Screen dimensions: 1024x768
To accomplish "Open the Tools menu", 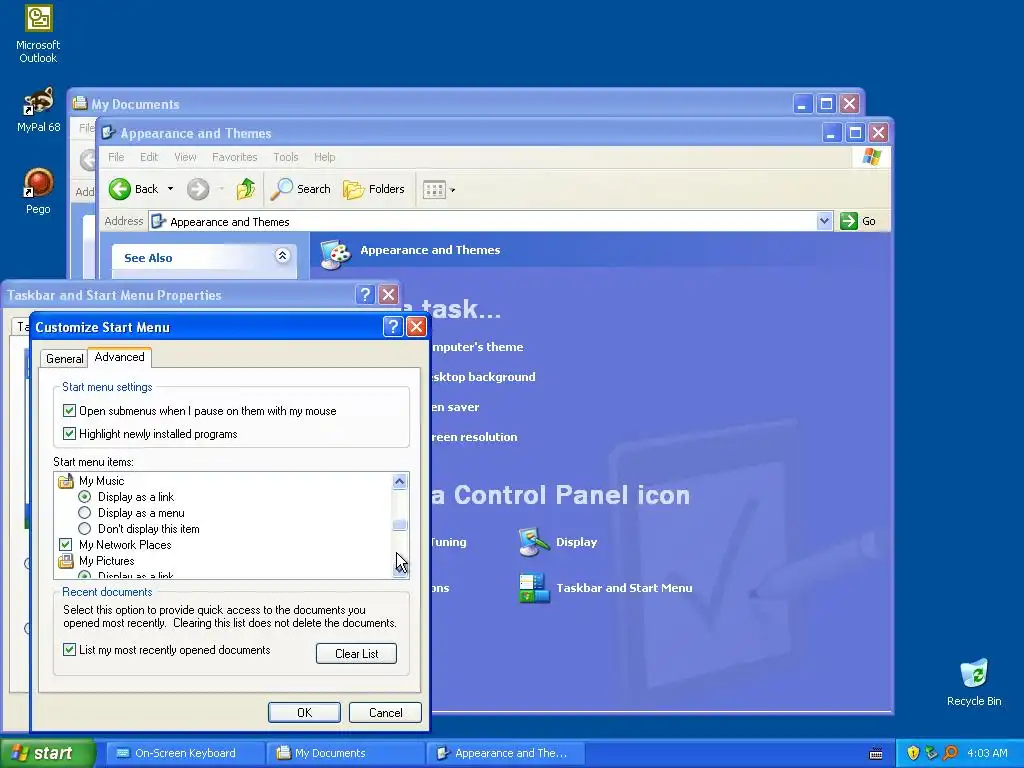I will pos(285,157).
